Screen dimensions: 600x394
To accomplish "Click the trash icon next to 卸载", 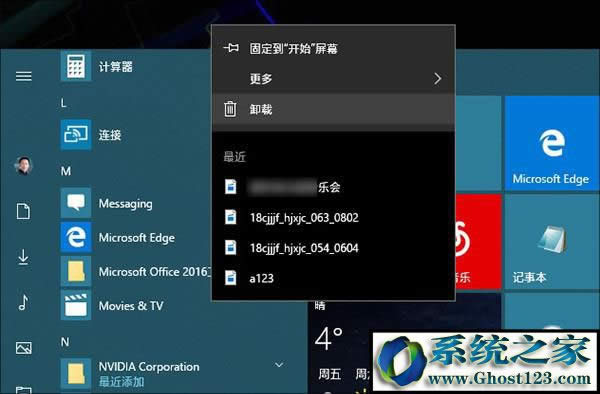I will pyautogui.click(x=230, y=109).
